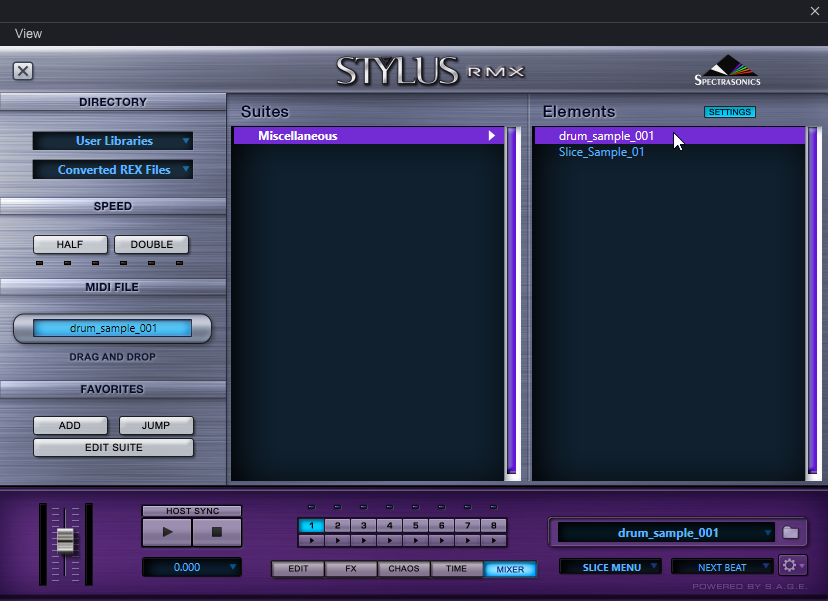Click the play arrow under part 1
This screenshot has width=828, height=601.
pyautogui.click(x=312, y=540)
